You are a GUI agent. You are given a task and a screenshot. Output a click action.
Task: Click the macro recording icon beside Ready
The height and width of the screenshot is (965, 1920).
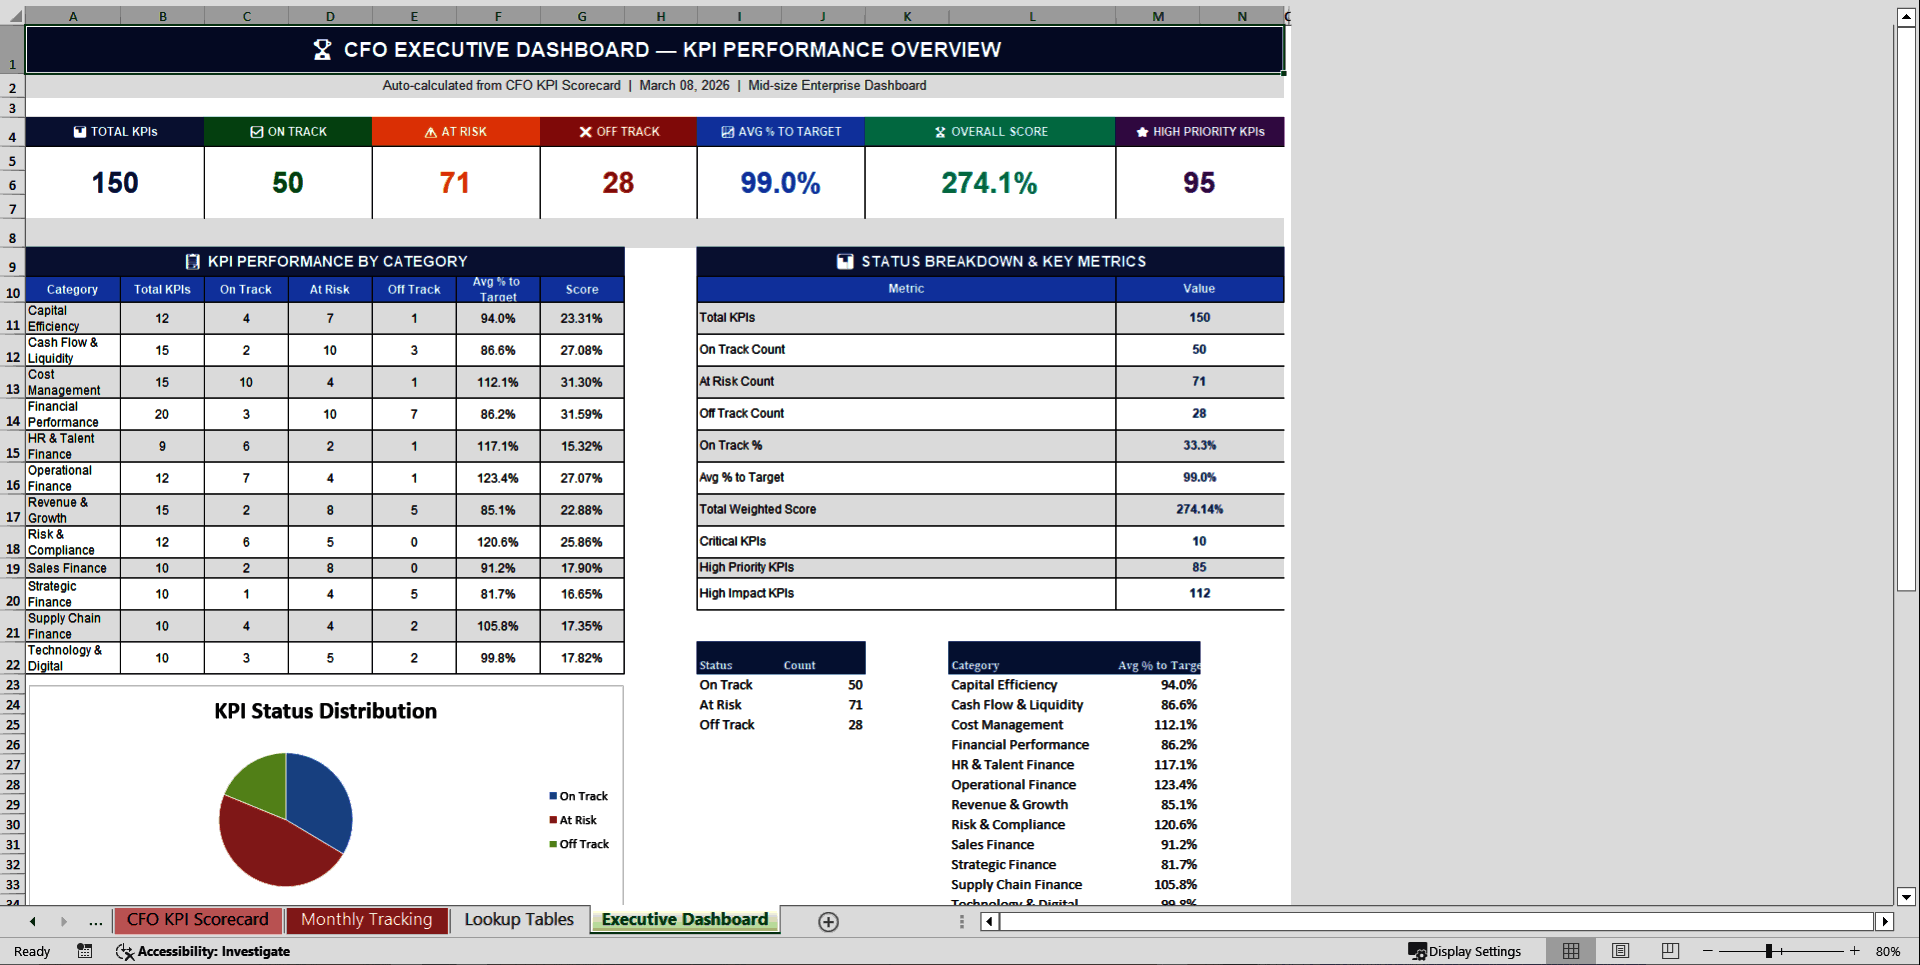(x=84, y=951)
